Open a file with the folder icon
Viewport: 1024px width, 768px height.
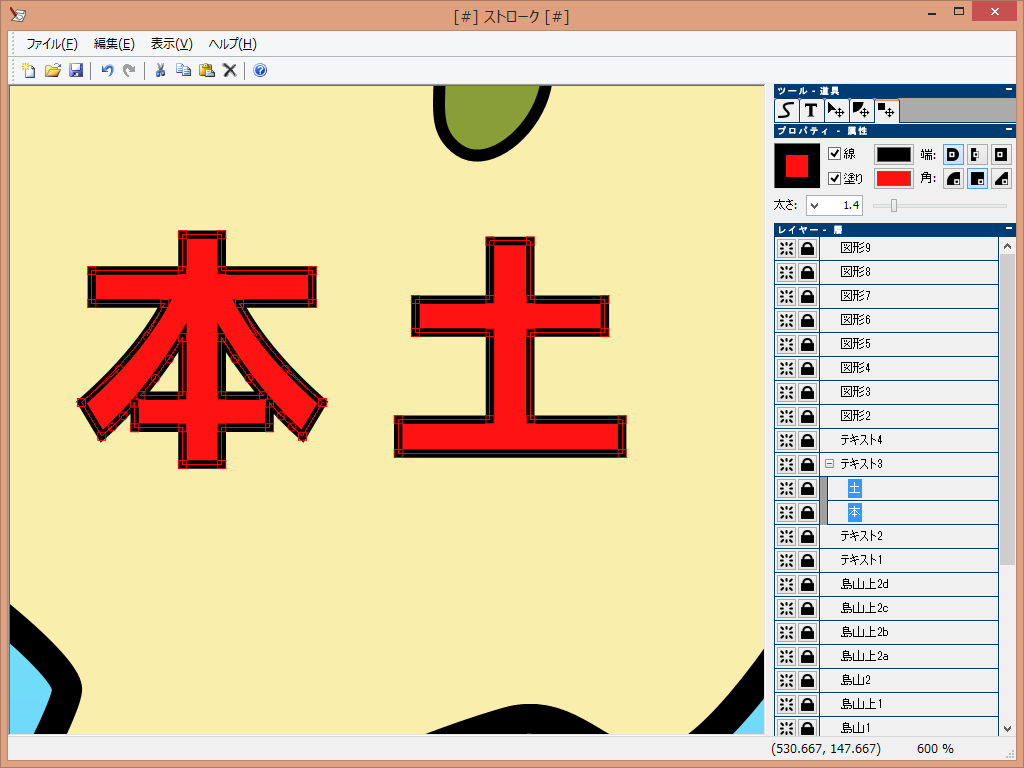coord(53,70)
